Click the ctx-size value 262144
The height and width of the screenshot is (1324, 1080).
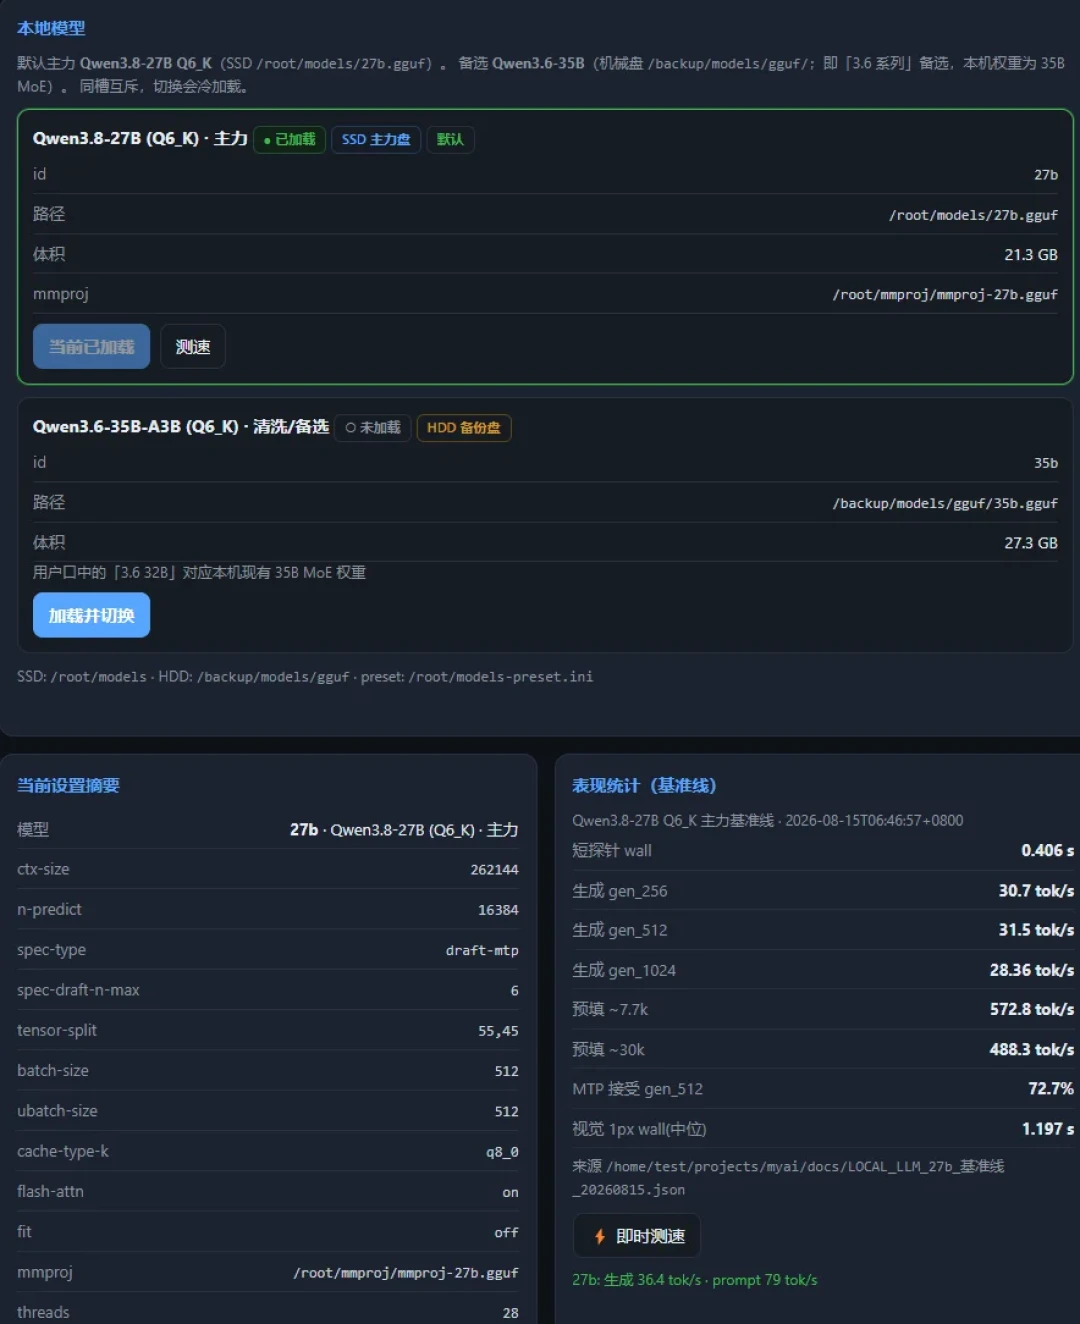[x=494, y=870]
